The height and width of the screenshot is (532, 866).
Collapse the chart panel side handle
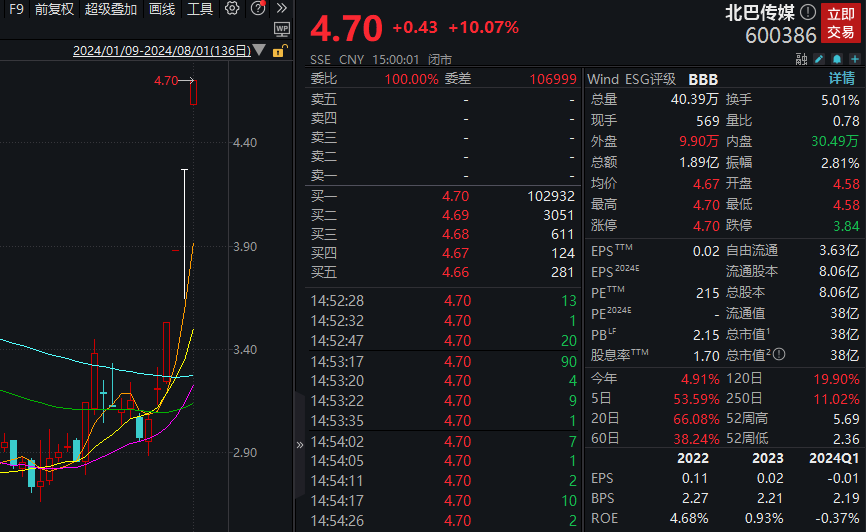point(299,444)
